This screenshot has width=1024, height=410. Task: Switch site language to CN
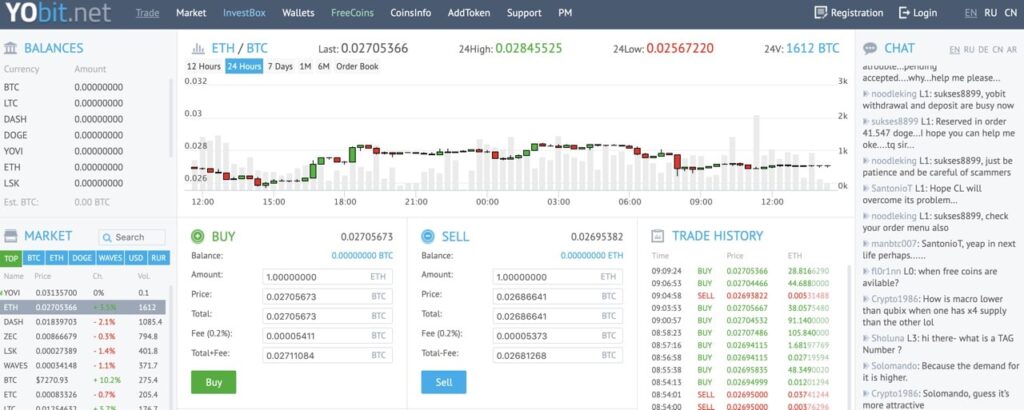pos(1011,12)
